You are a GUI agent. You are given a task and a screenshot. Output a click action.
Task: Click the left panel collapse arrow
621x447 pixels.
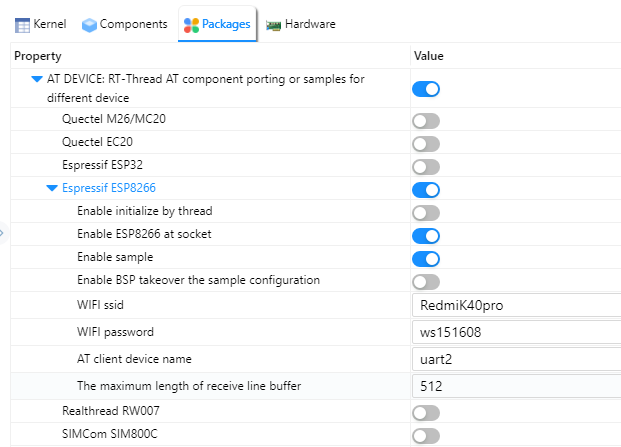[3, 233]
